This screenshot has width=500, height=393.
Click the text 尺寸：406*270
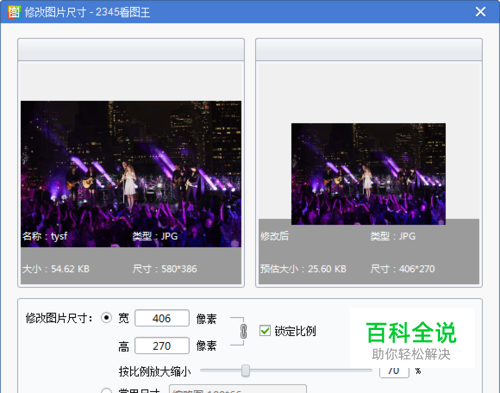click(x=403, y=269)
